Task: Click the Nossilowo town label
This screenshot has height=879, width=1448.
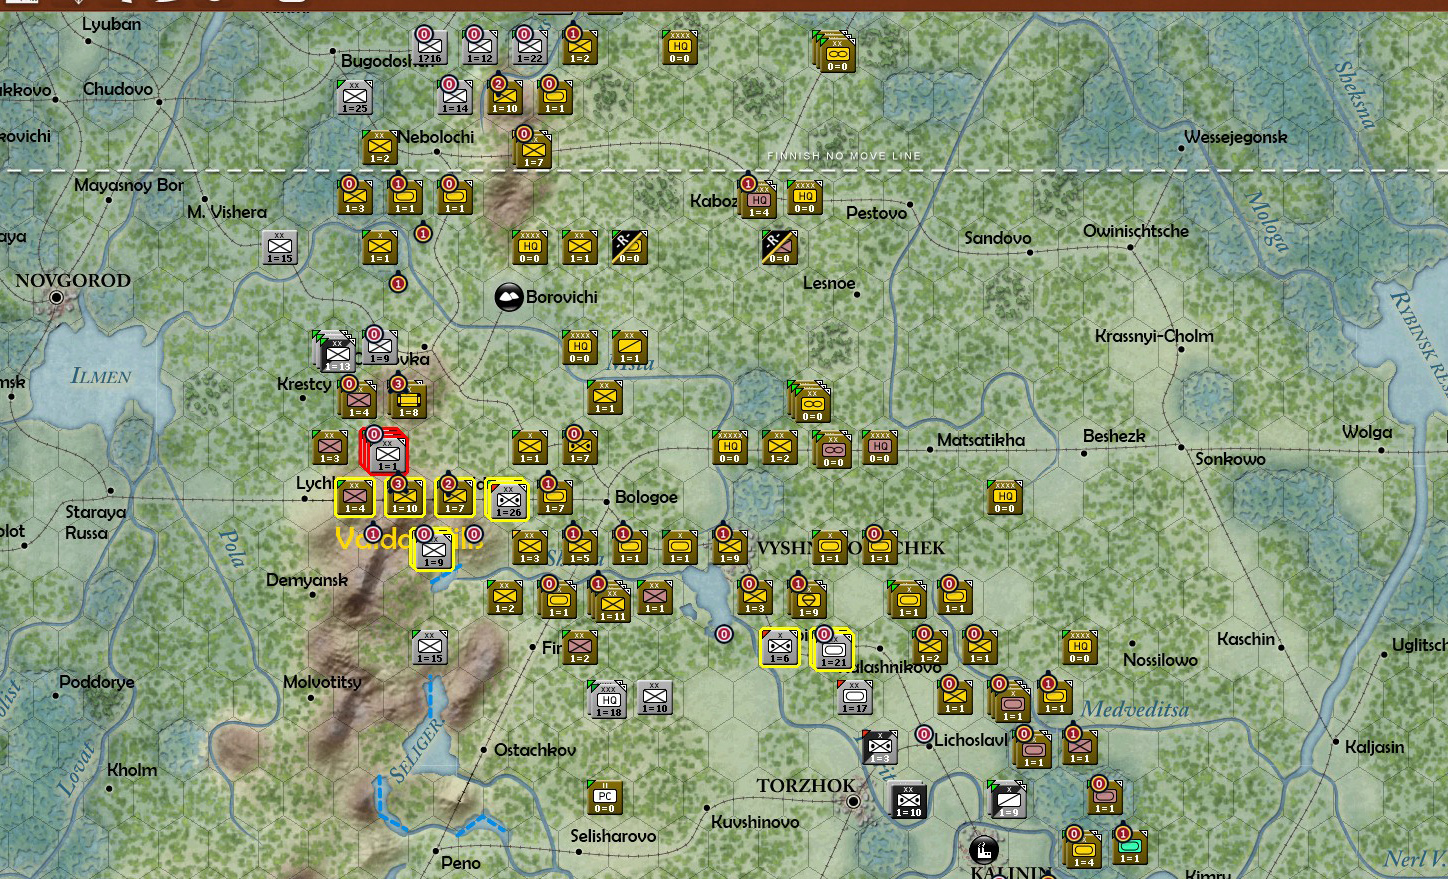Action: (1160, 660)
